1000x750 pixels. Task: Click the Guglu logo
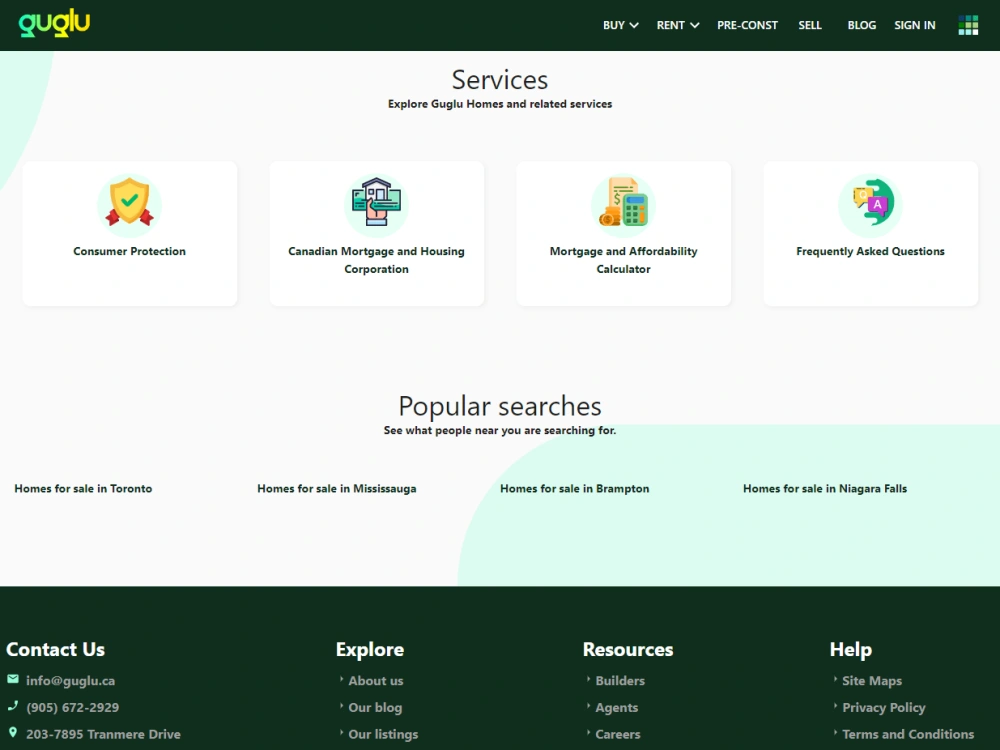tap(54, 24)
